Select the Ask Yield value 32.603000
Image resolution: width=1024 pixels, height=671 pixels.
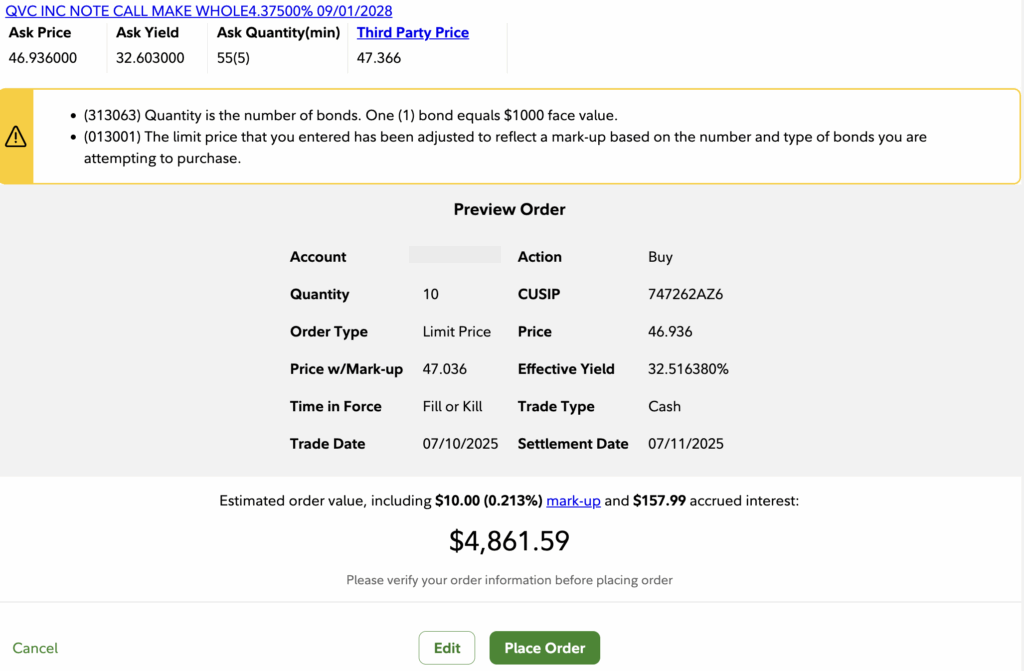pos(150,58)
